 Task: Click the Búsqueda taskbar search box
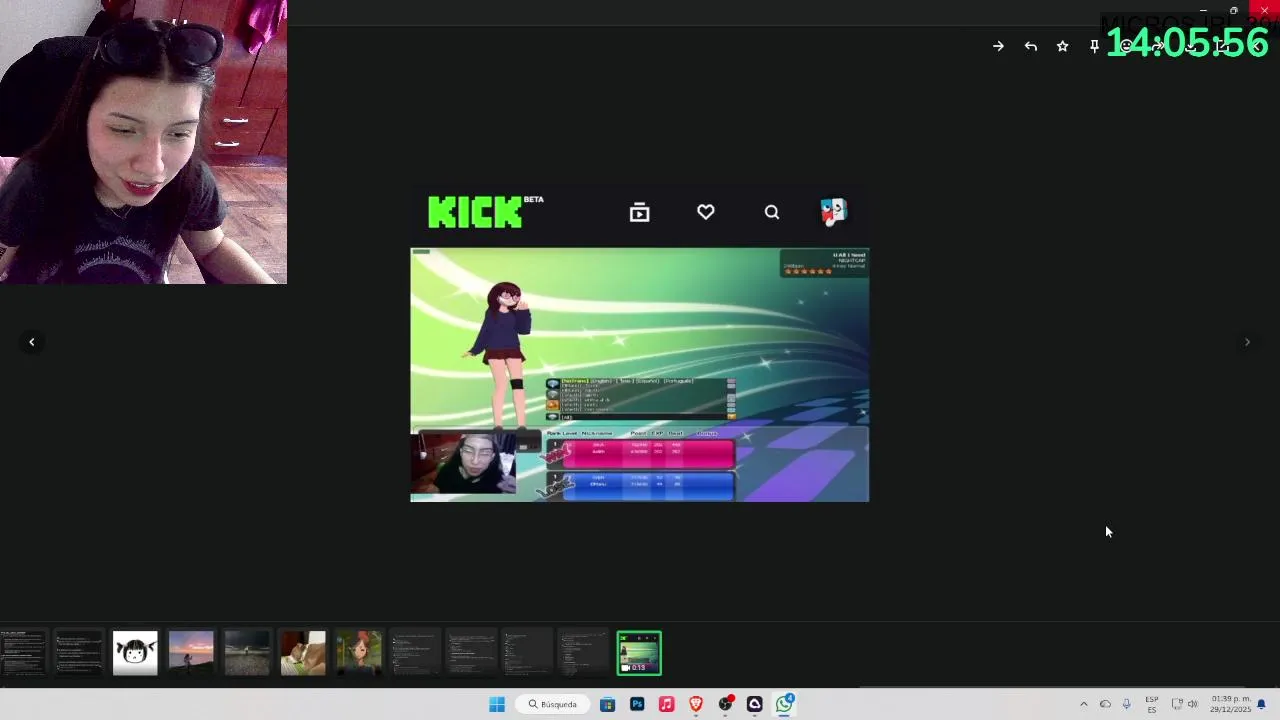[x=553, y=704]
